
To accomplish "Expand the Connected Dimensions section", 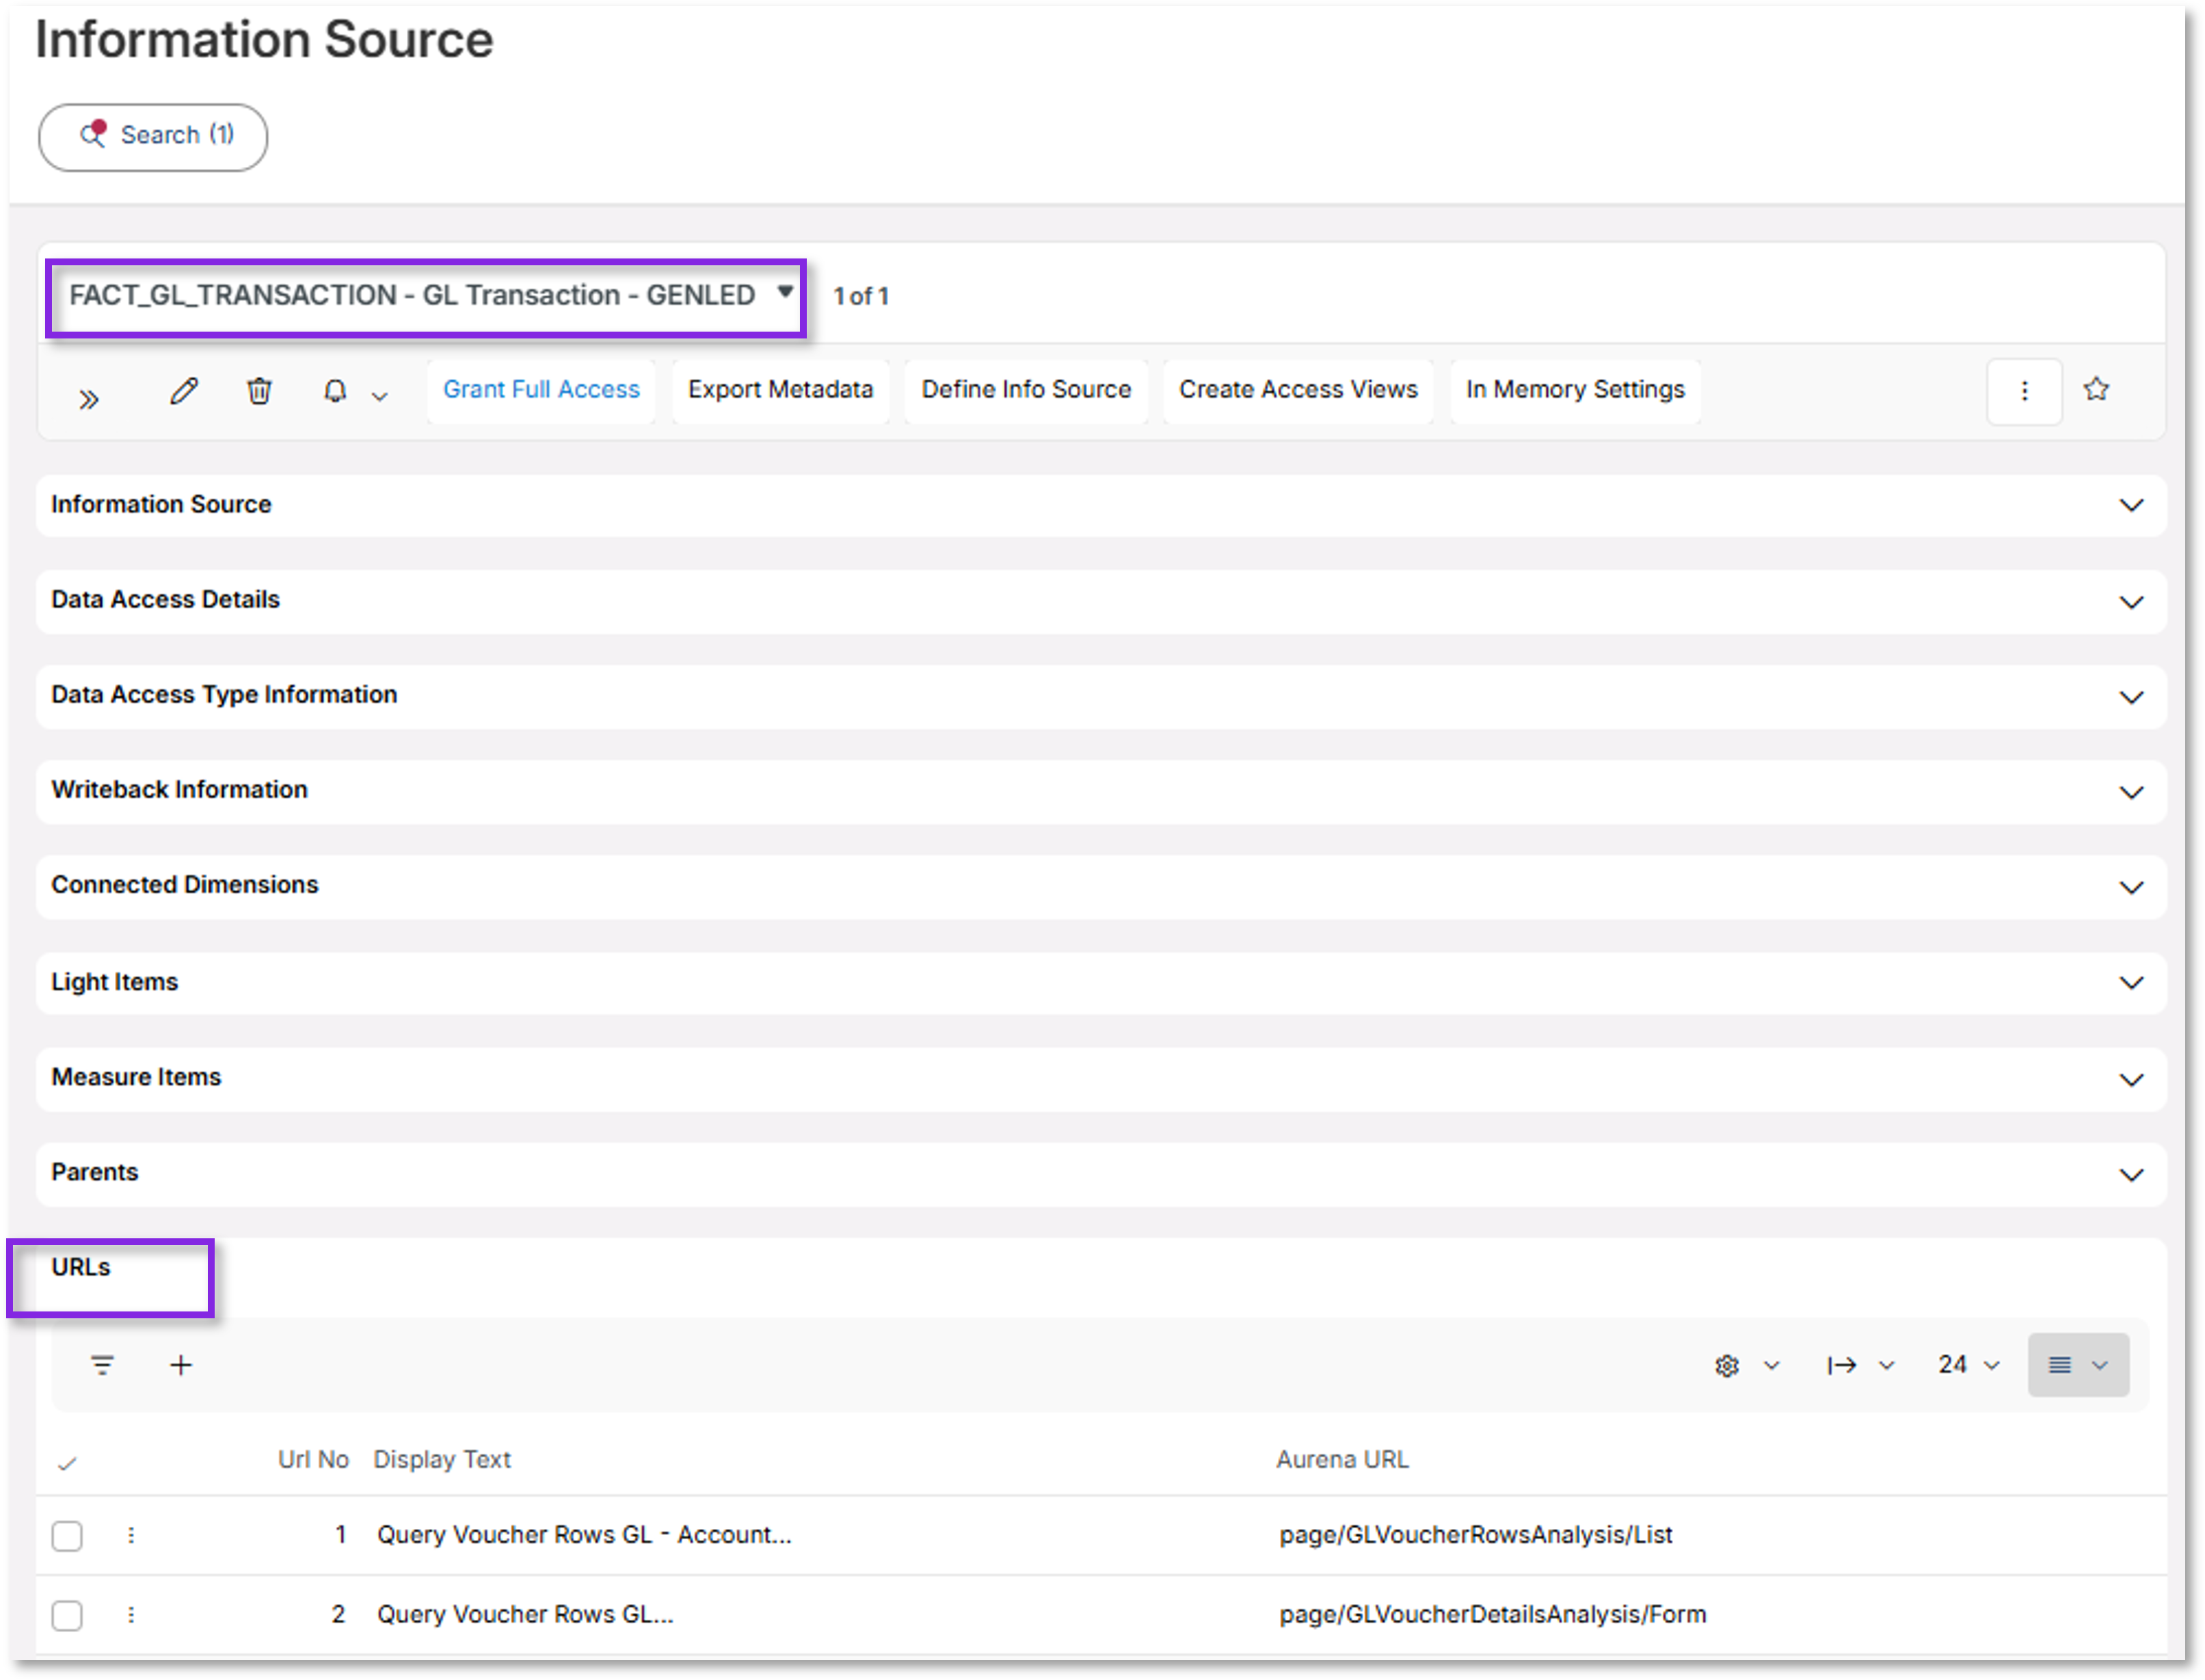I will (1101, 886).
